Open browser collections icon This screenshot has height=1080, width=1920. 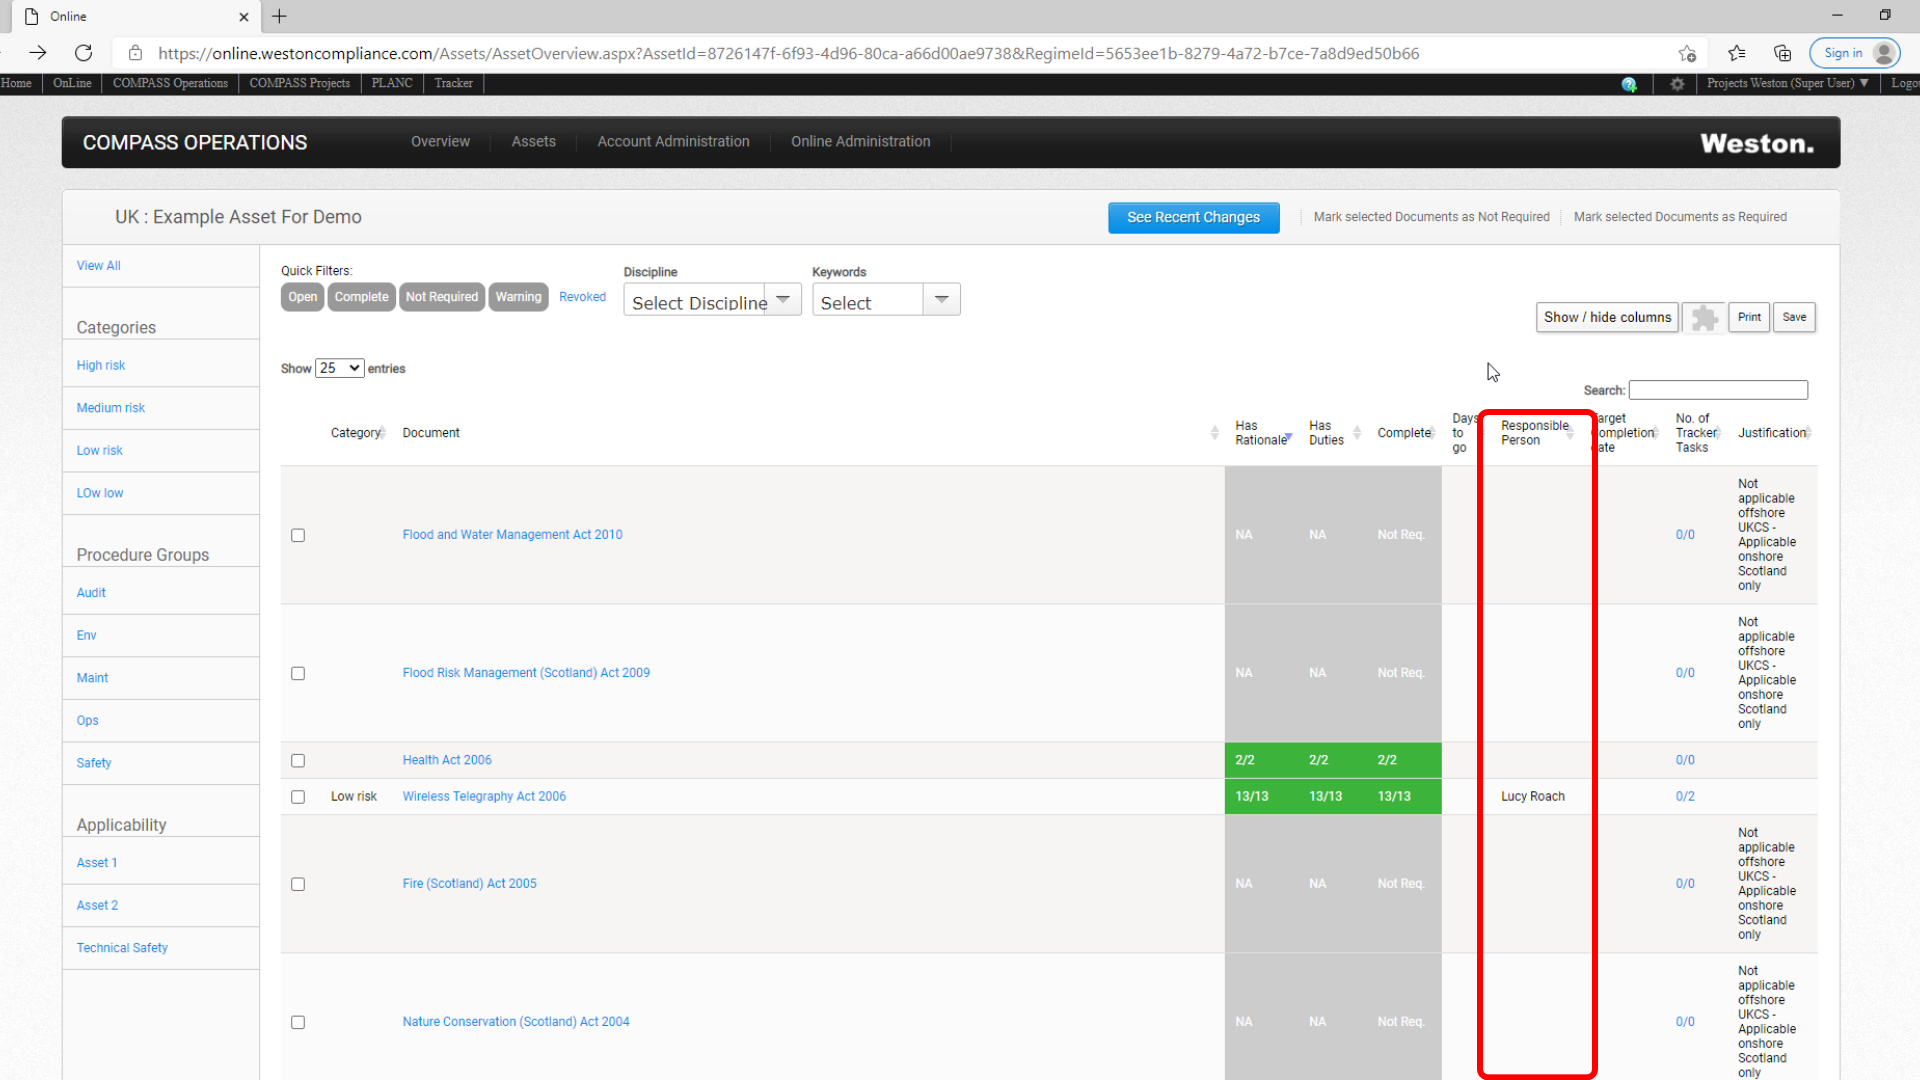pos(1782,53)
